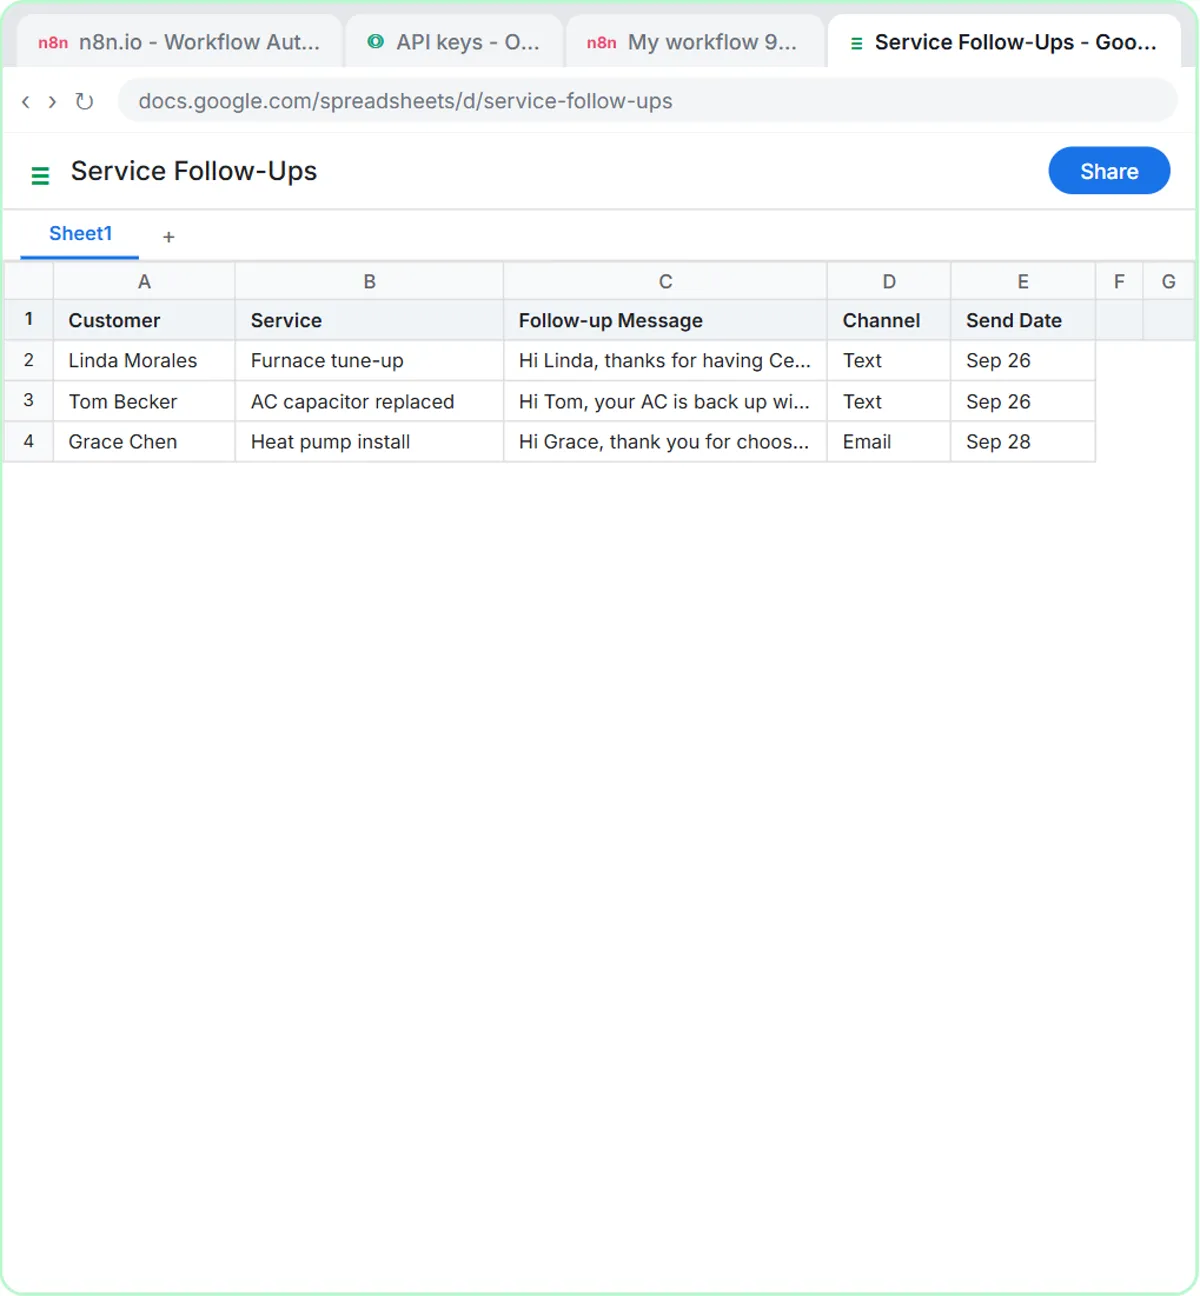Select the Service Follow-Ups browser tab
Screen dimensions: 1200x1296
(x=1004, y=42)
